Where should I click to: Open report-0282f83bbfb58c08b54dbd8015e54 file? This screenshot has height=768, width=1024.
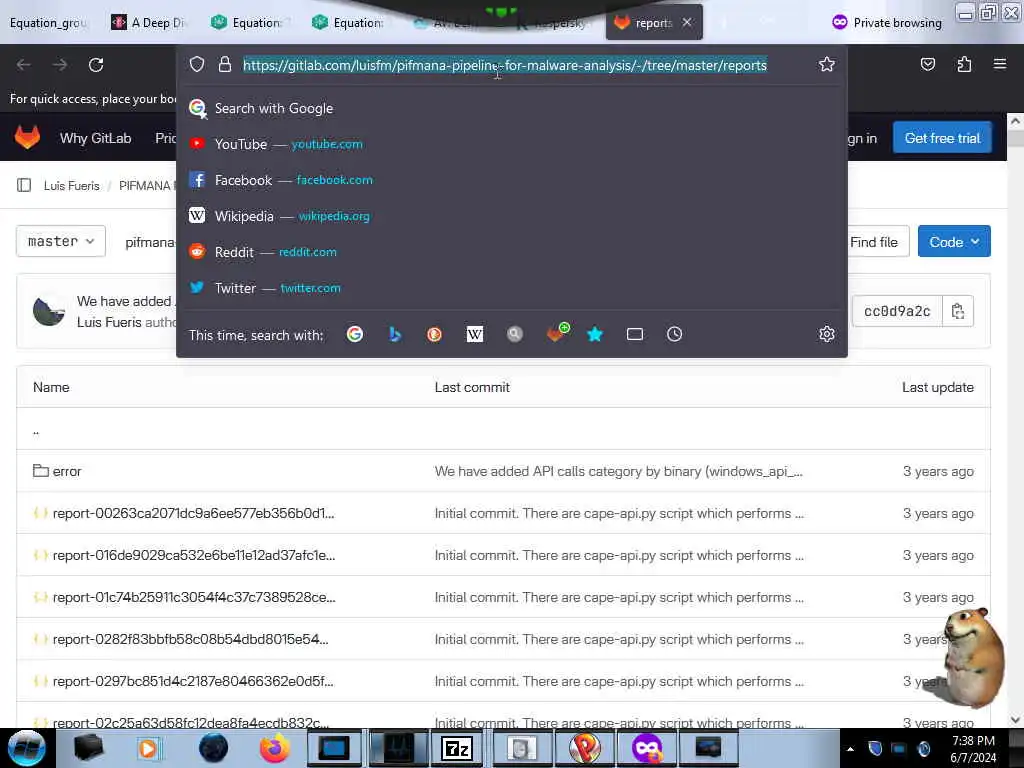(x=191, y=639)
